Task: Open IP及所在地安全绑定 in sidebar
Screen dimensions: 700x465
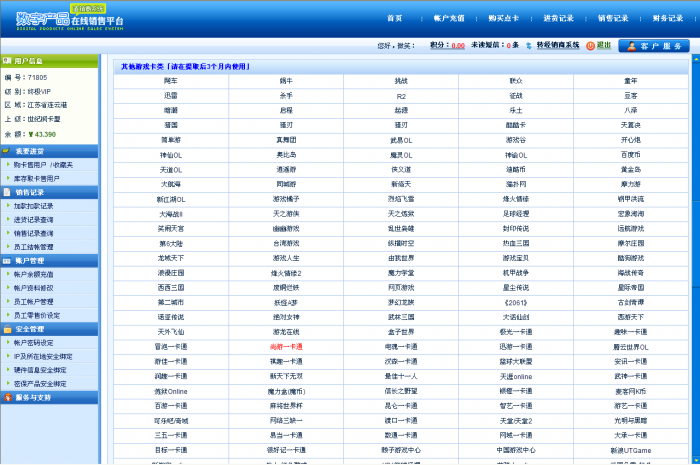Action: click(x=43, y=357)
